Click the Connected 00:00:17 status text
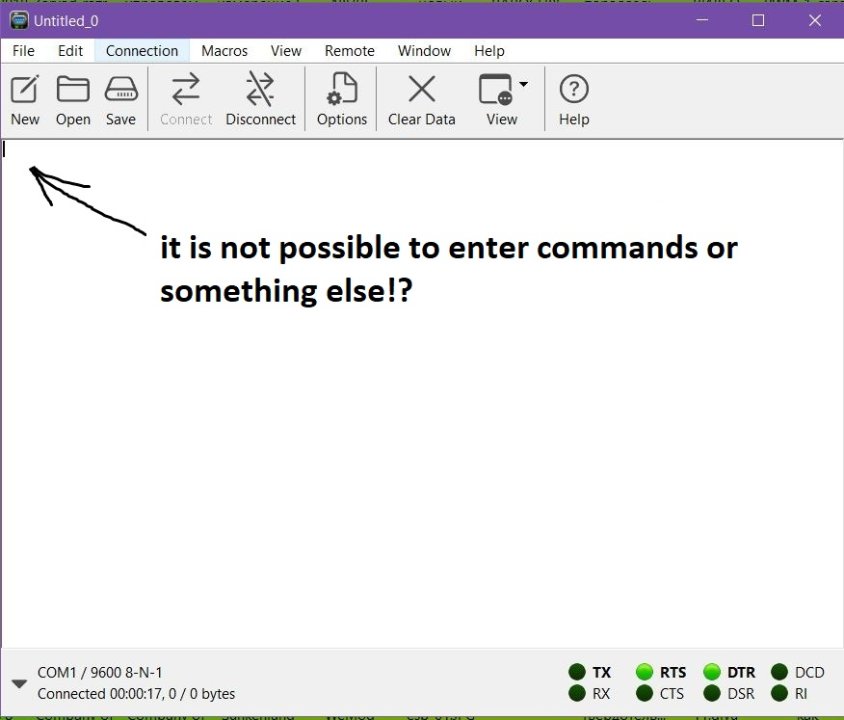This screenshot has height=720, width=844. click(x=136, y=694)
